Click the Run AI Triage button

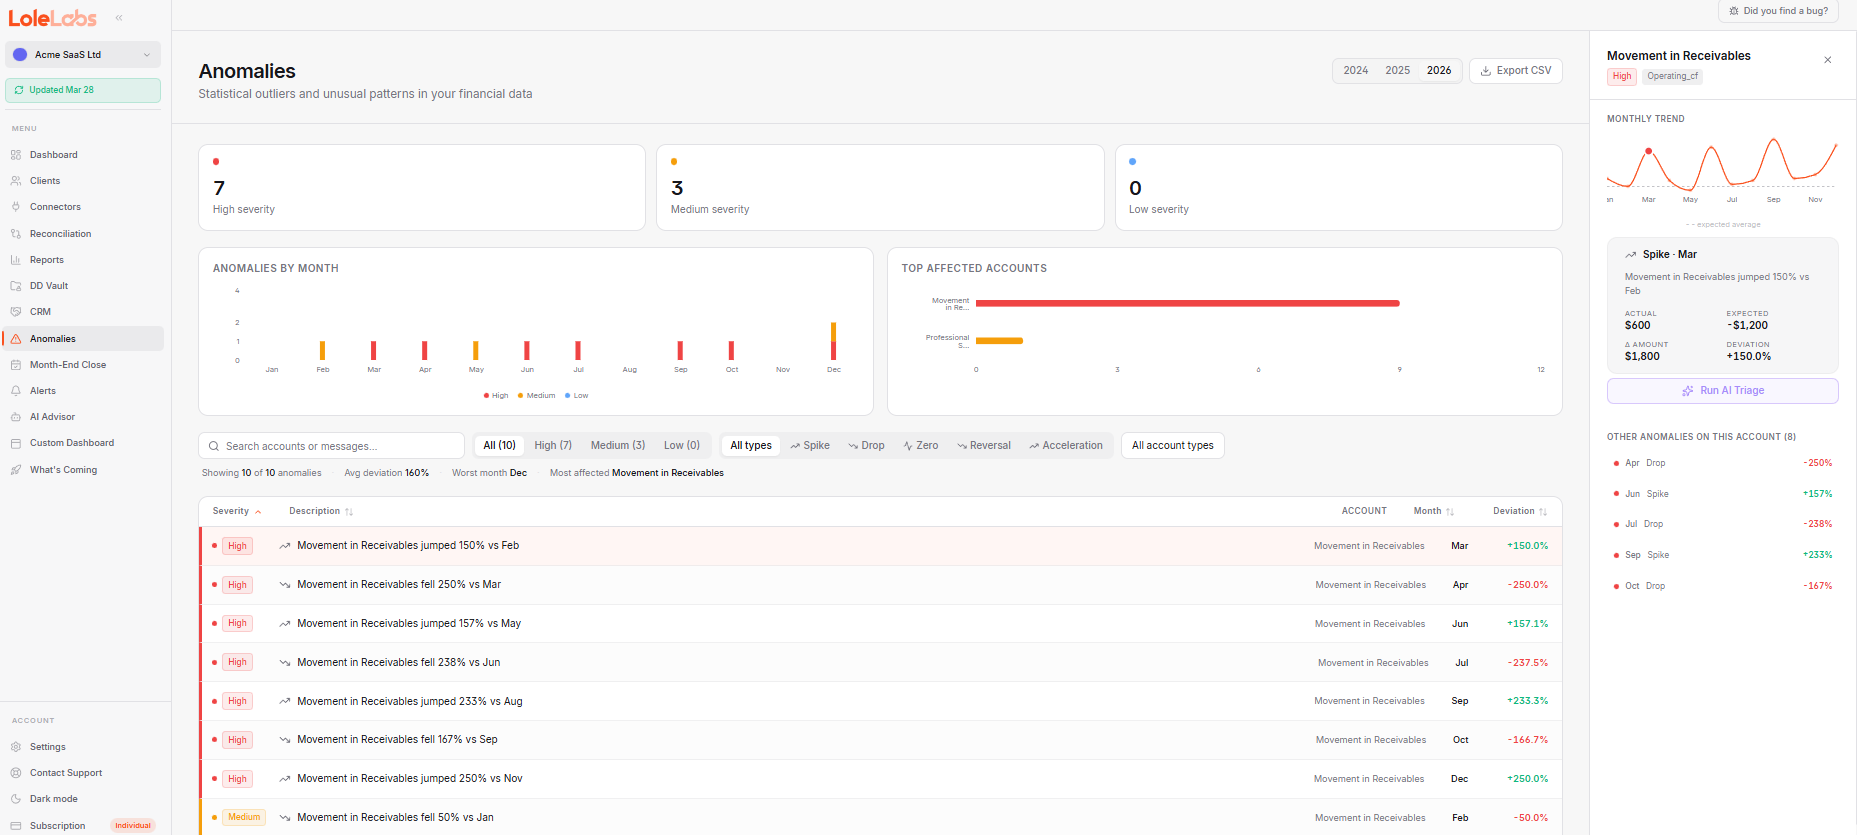1722,391
